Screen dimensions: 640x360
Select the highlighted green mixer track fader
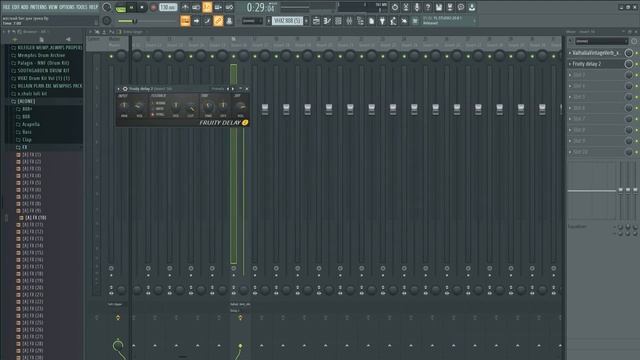coord(233,163)
